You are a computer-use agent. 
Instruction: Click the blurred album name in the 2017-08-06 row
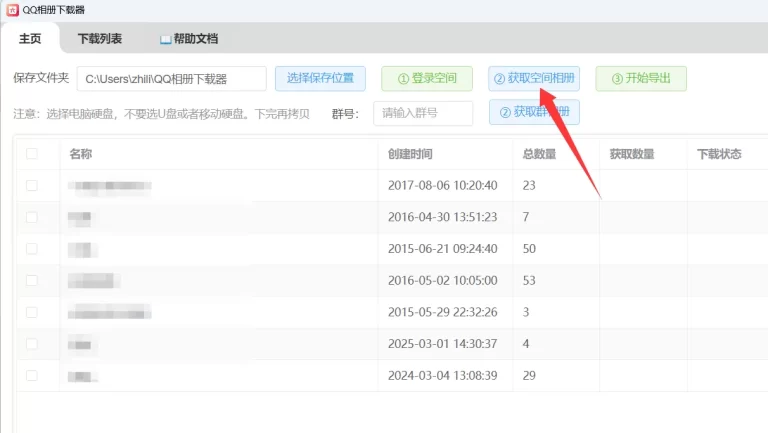click(x=110, y=186)
